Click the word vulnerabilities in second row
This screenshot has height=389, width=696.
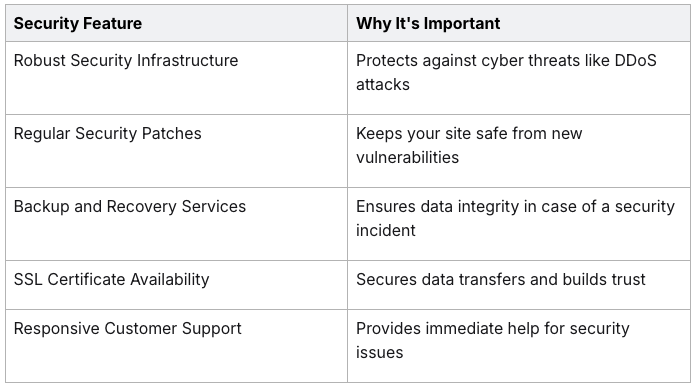coord(407,157)
